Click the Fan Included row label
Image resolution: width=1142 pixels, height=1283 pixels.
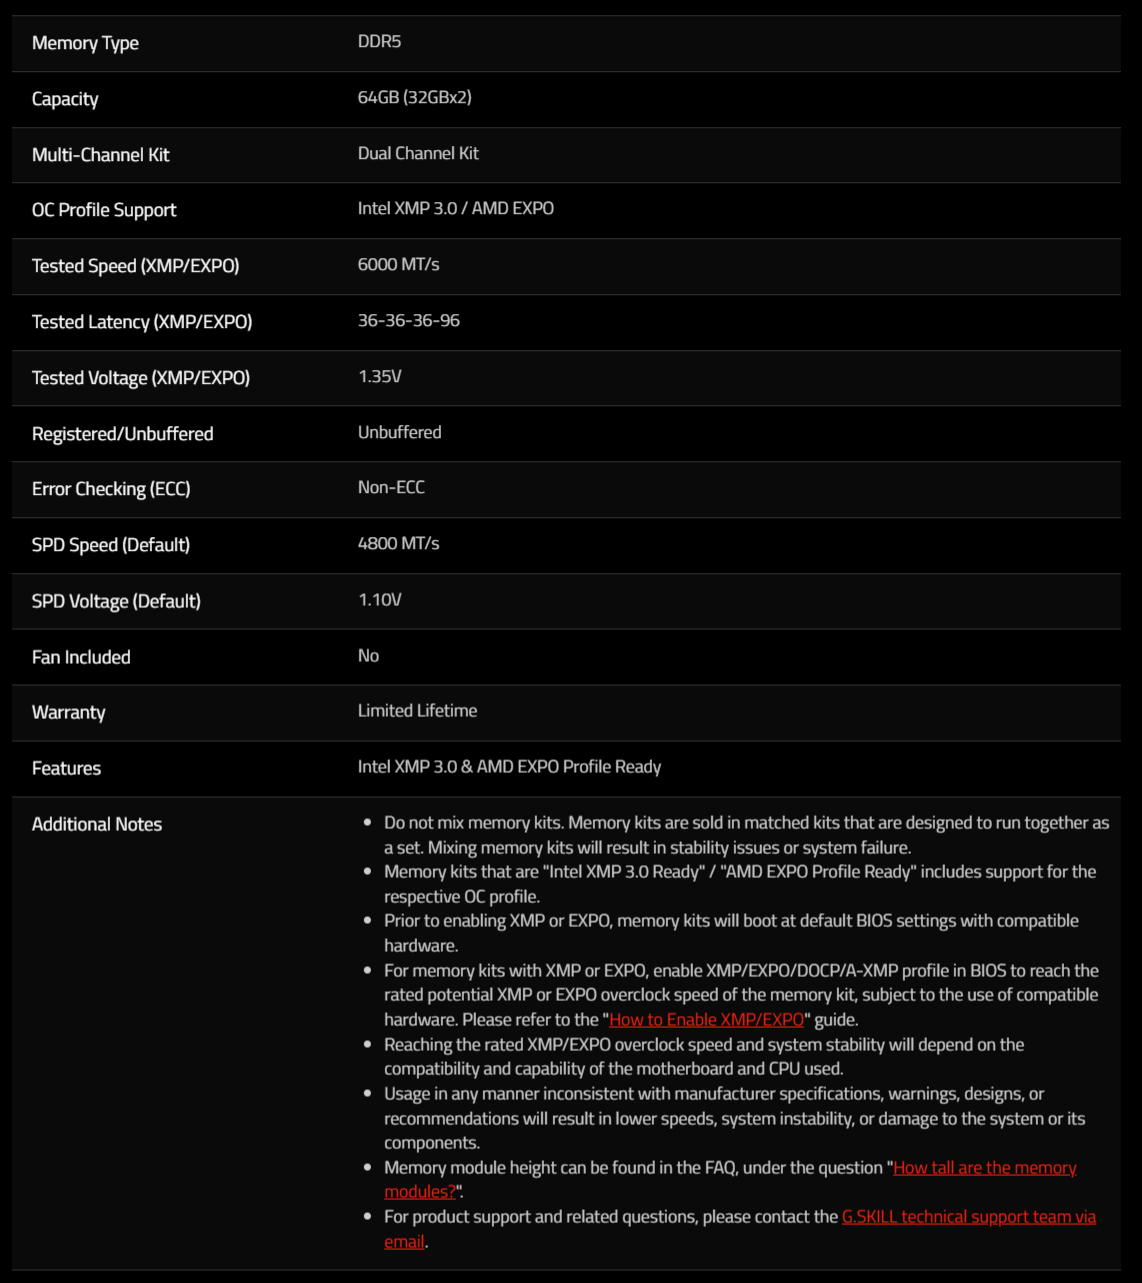[x=81, y=657]
